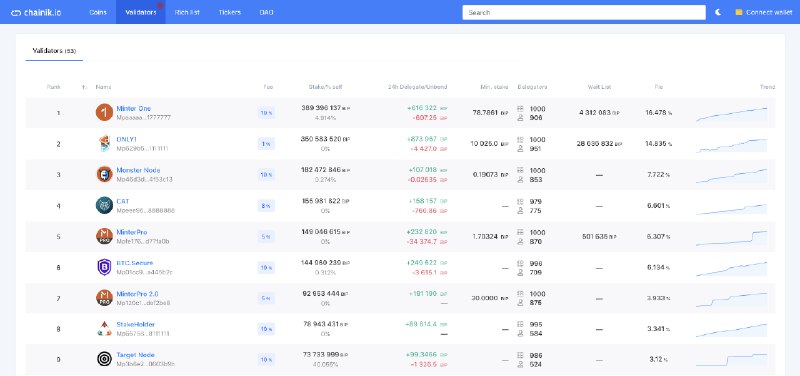The image size is (800, 376).
Task: Click Minter One delegators person icon
Action: tap(520, 118)
